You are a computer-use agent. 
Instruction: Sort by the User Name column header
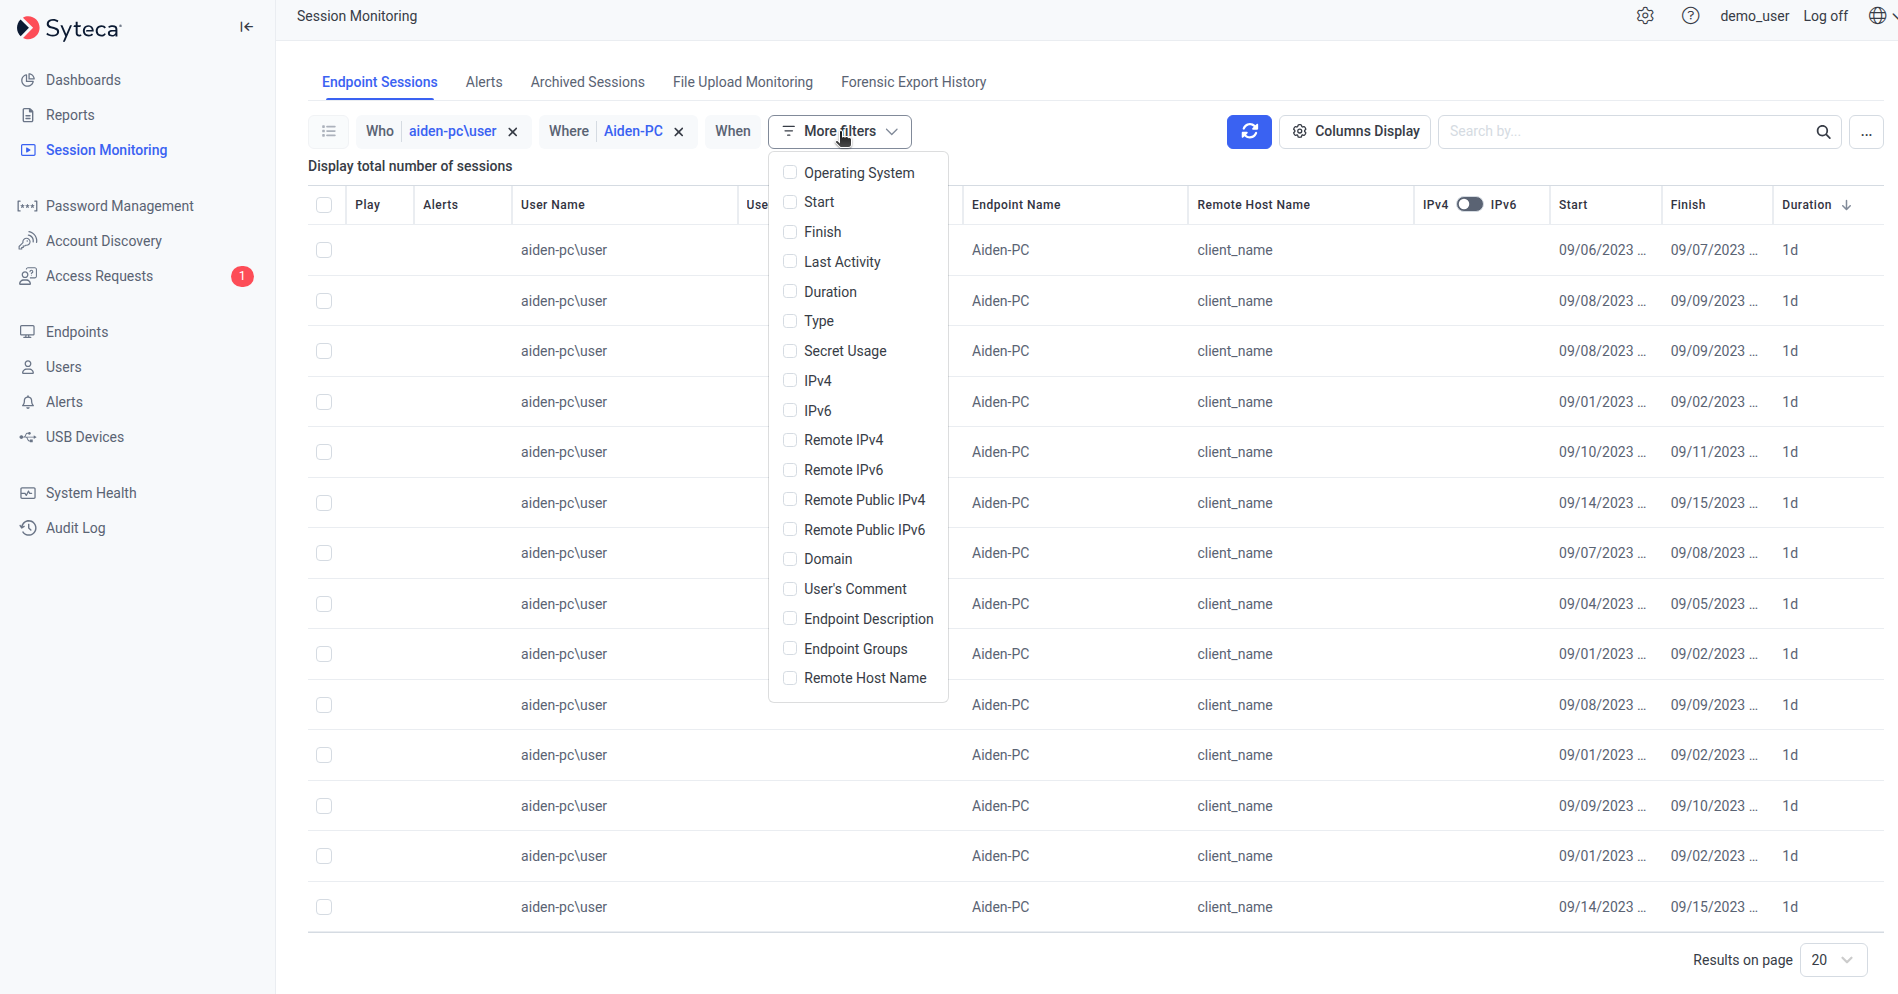[553, 205]
